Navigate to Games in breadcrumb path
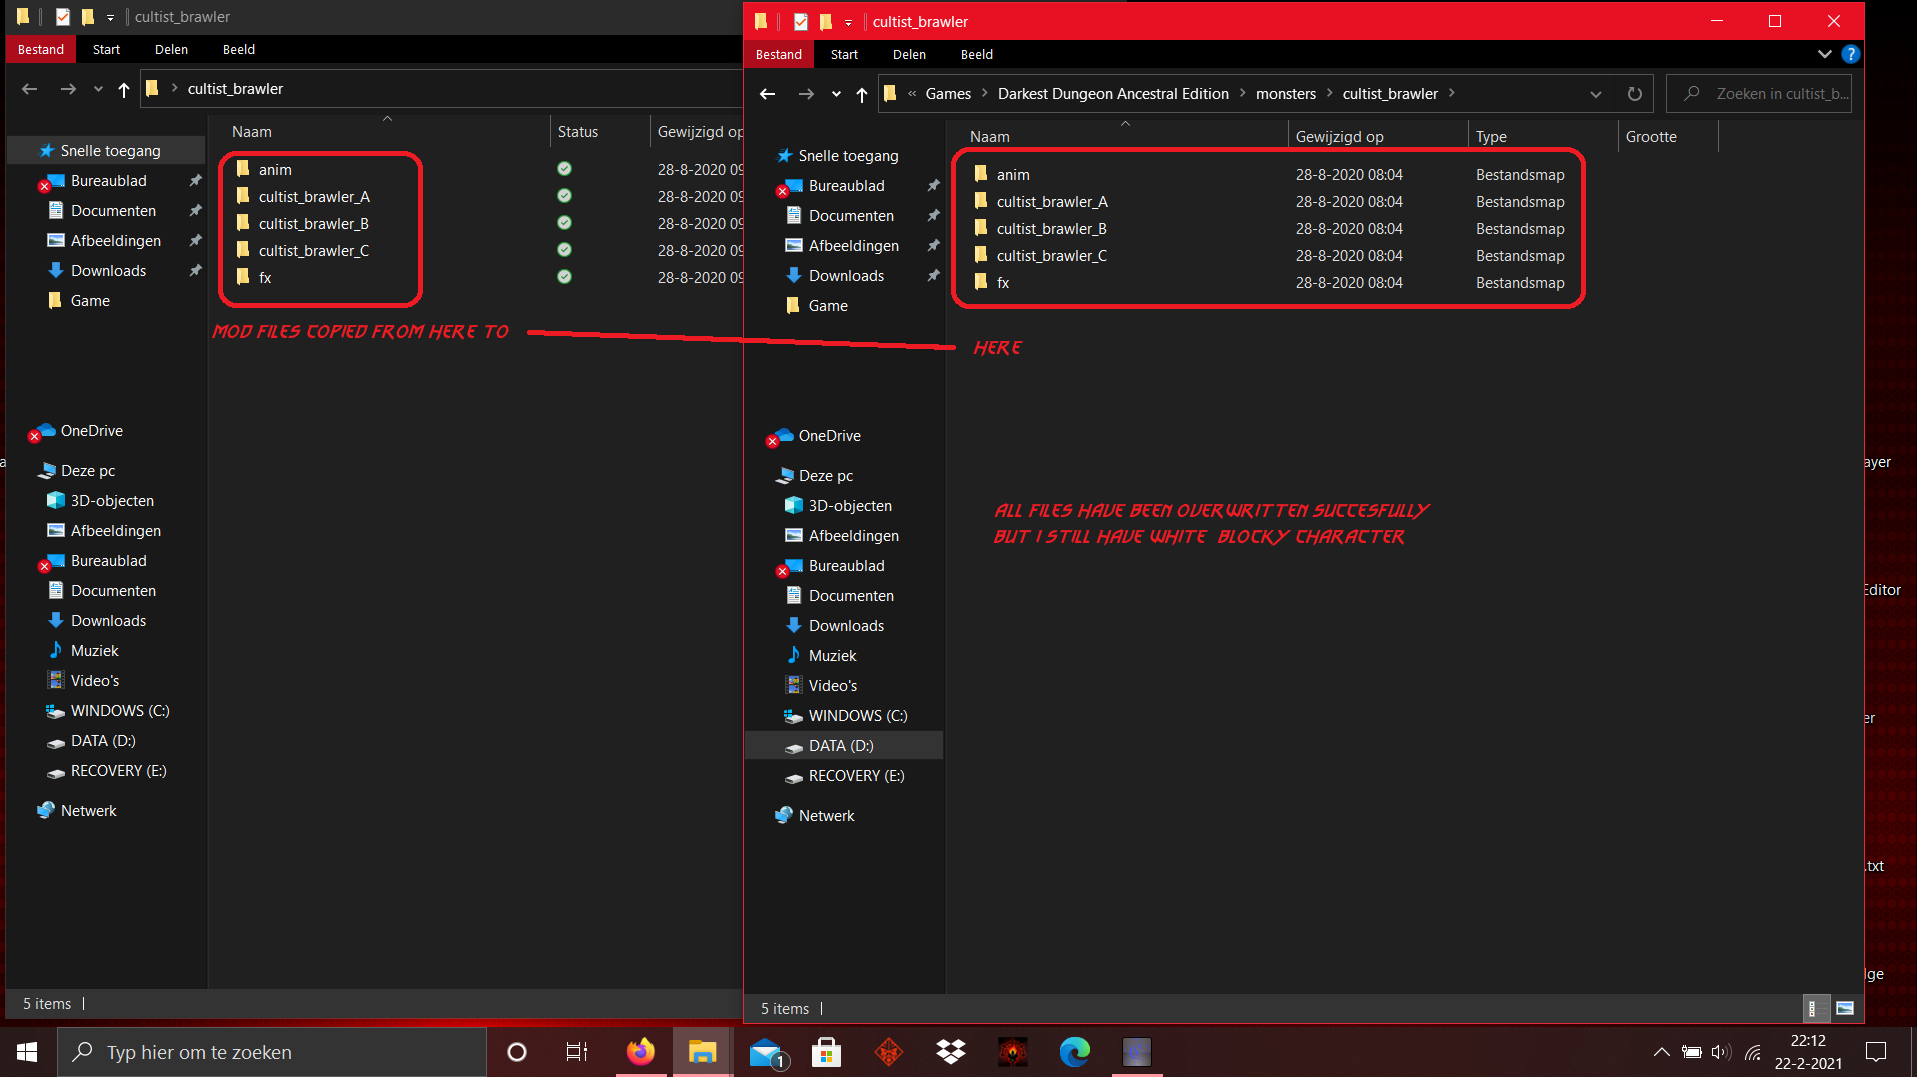Screen dimensions: 1917x1077 pyautogui.click(x=948, y=94)
